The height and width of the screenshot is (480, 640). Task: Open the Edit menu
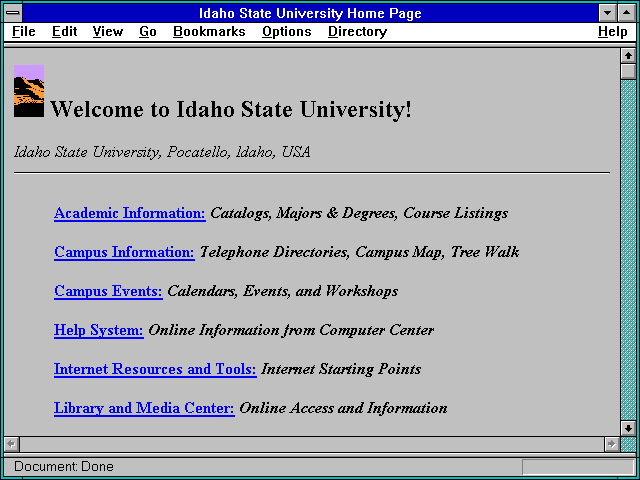coord(64,32)
